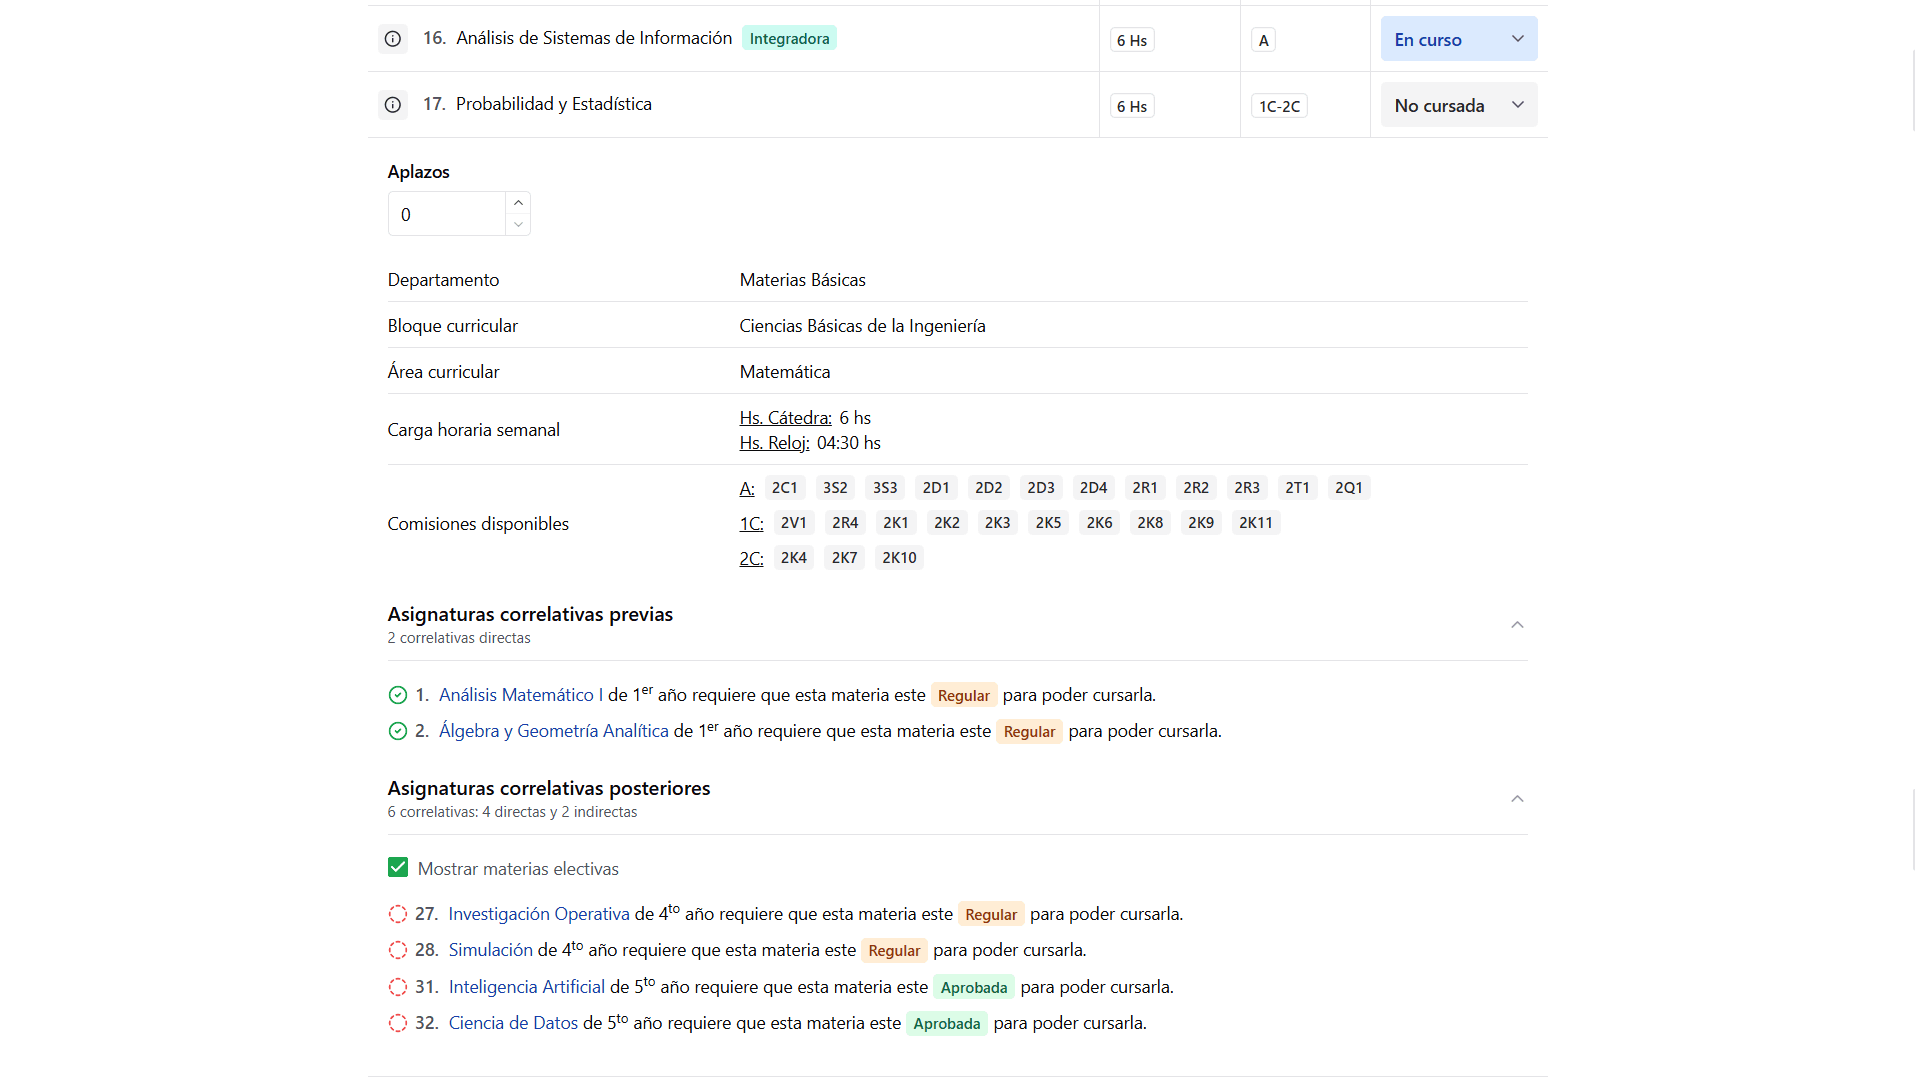Collapse Asignaturas correlativas previas section
This screenshot has width=1920, height=1083.
(1517, 625)
